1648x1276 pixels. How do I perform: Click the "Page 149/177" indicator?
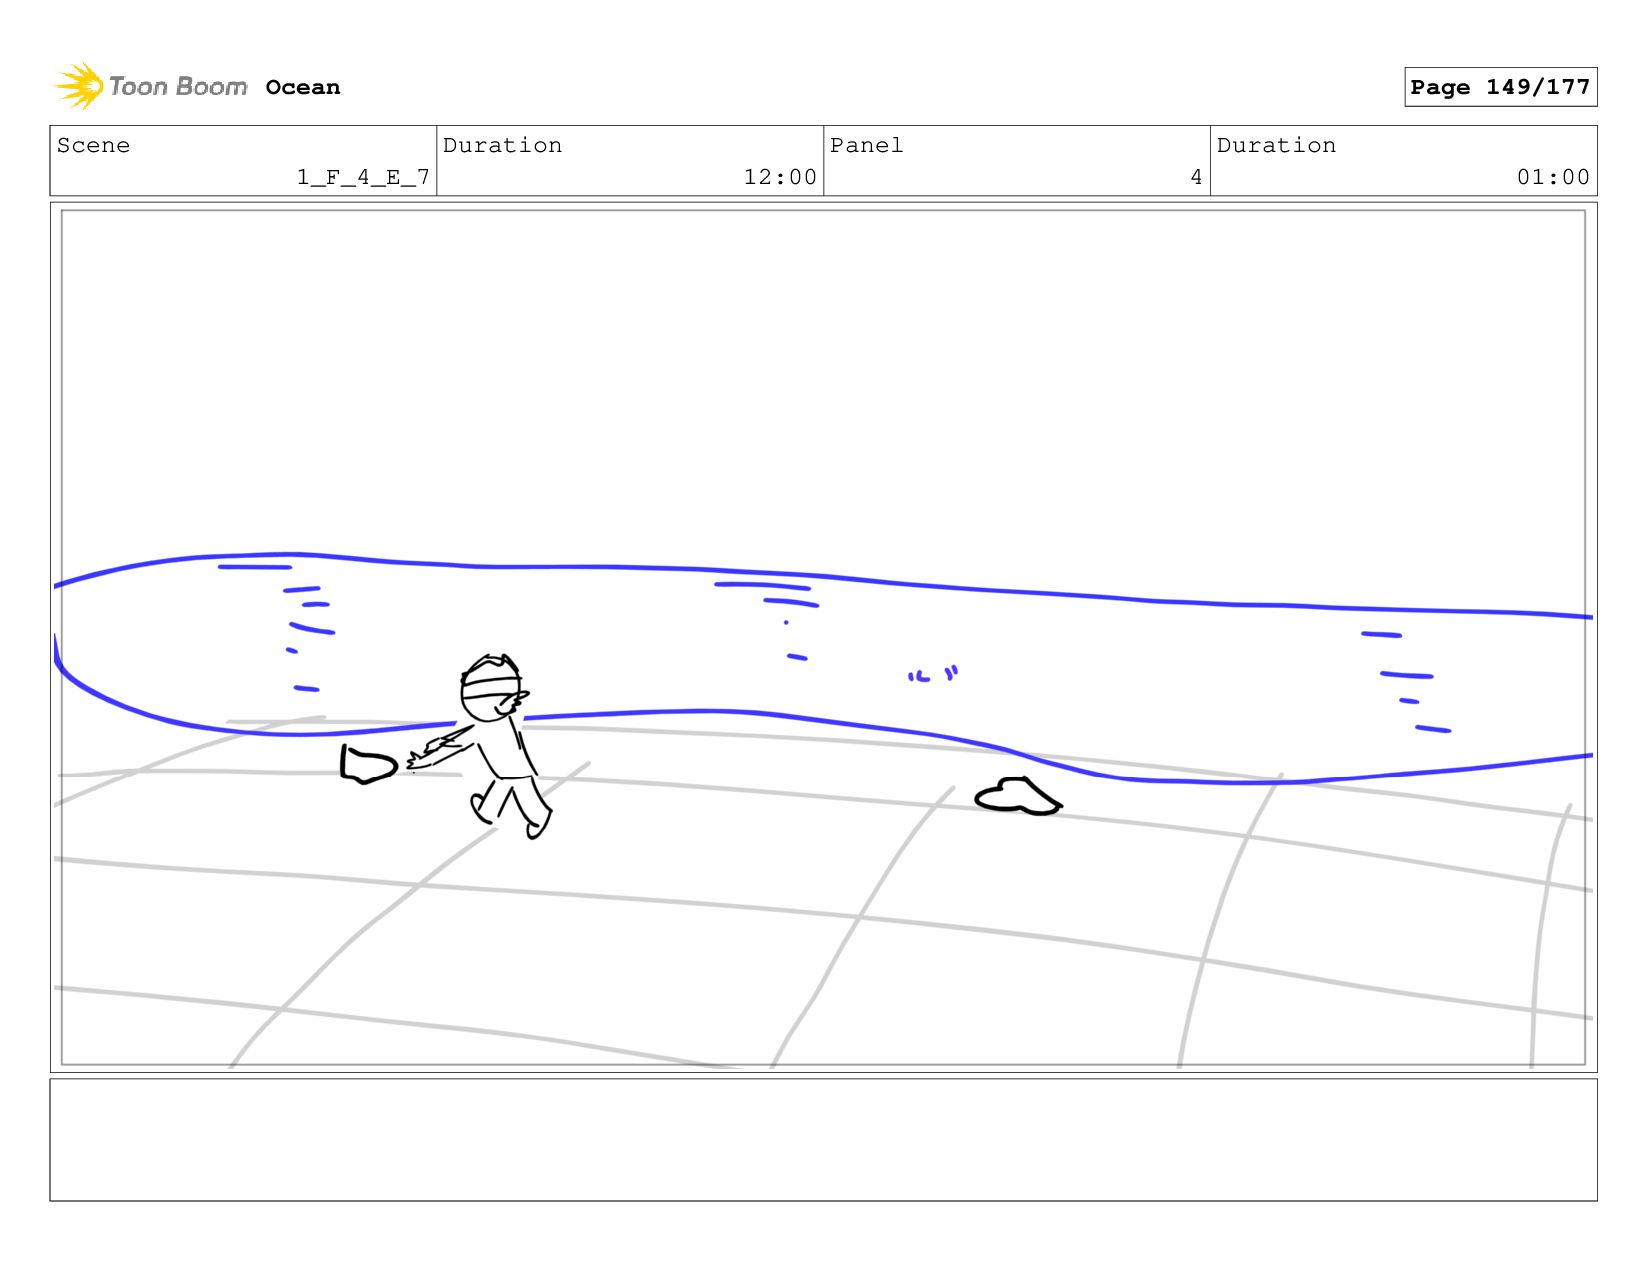(1500, 87)
